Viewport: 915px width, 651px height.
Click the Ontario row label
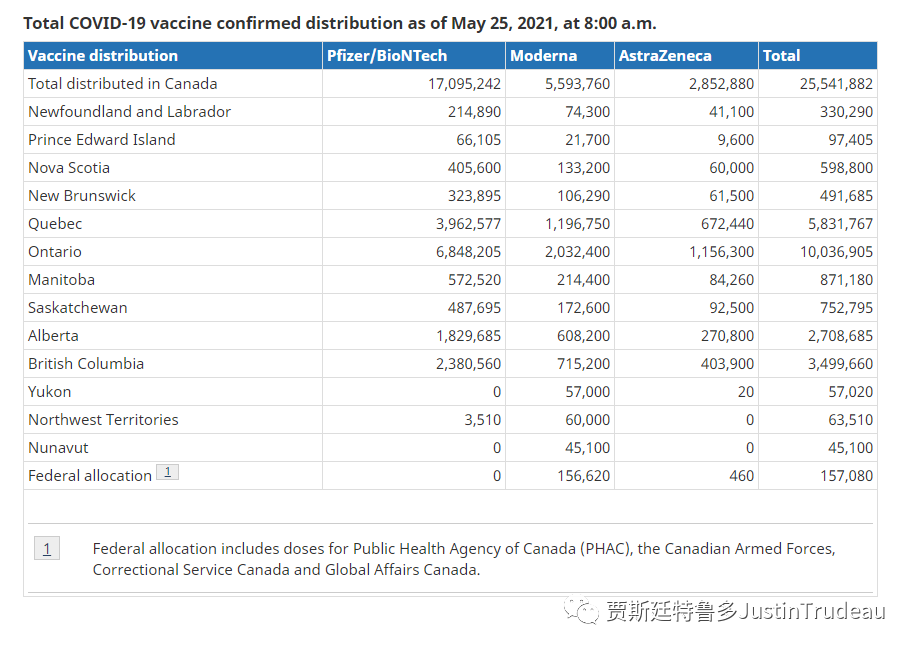55,251
